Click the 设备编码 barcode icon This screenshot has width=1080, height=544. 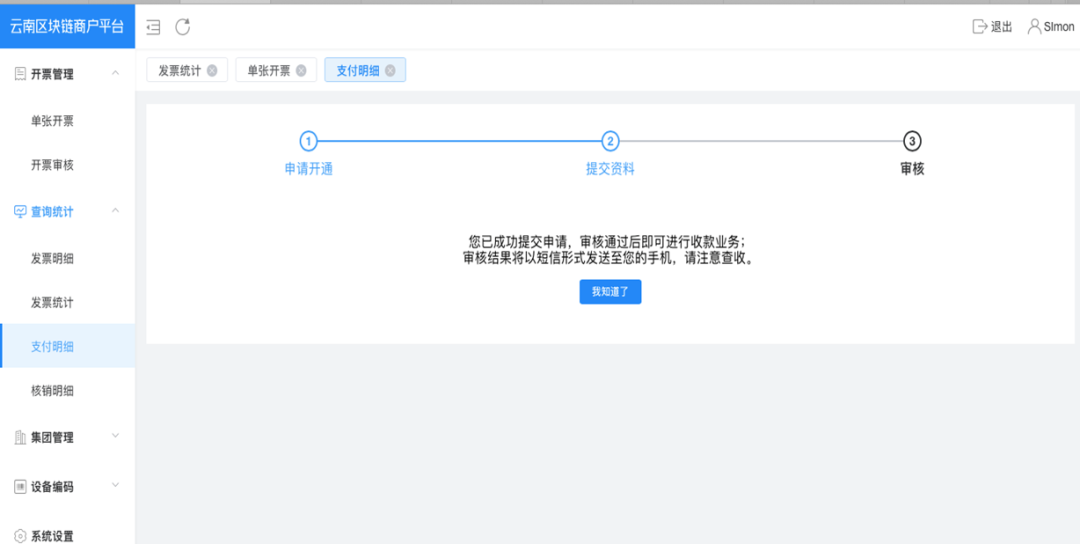tap(20, 487)
